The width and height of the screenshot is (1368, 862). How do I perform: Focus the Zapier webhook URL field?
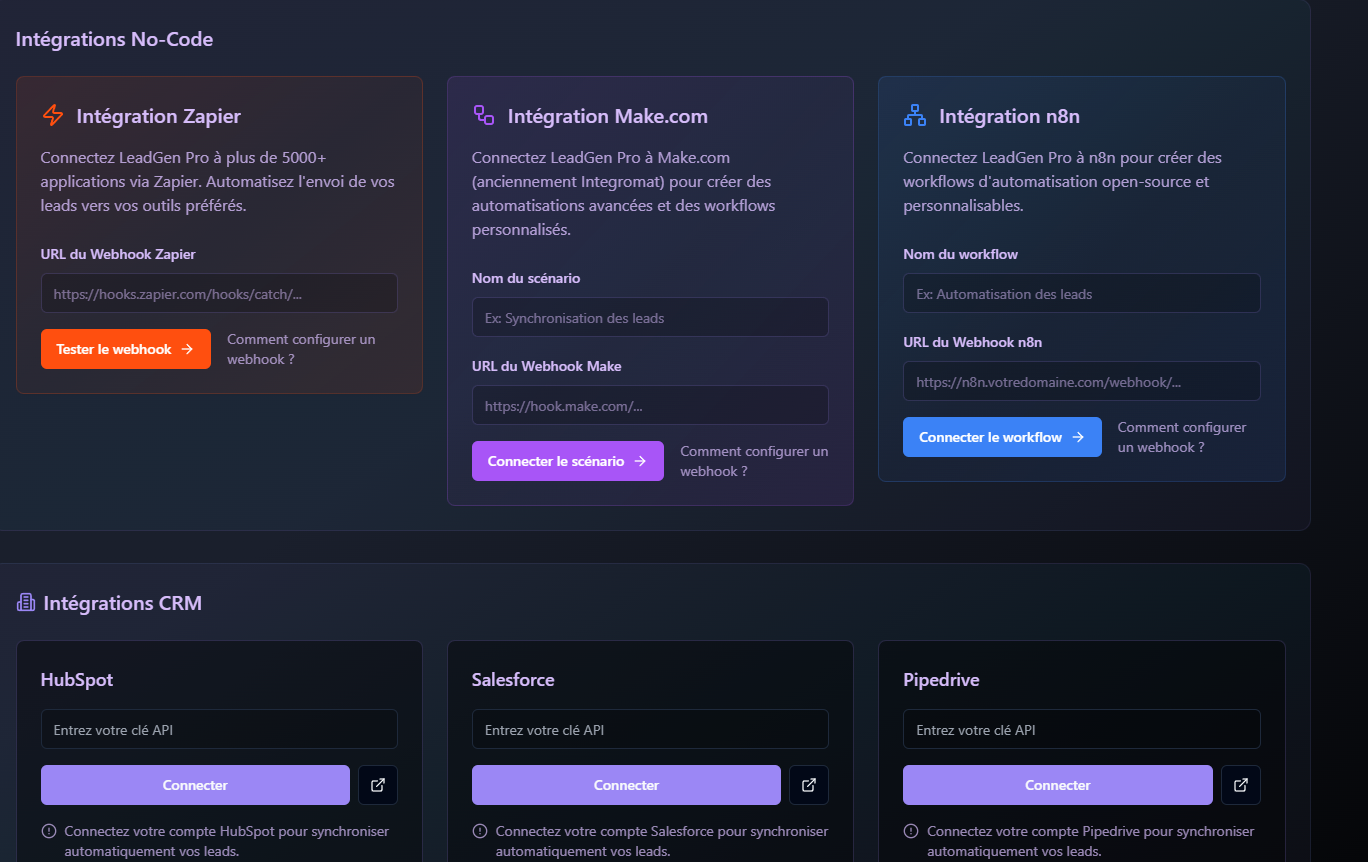coord(219,293)
